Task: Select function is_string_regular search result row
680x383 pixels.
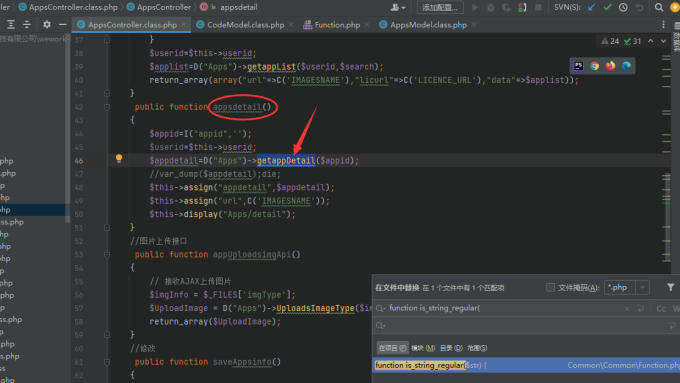Action: pyautogui.click(x=526, y=365)
